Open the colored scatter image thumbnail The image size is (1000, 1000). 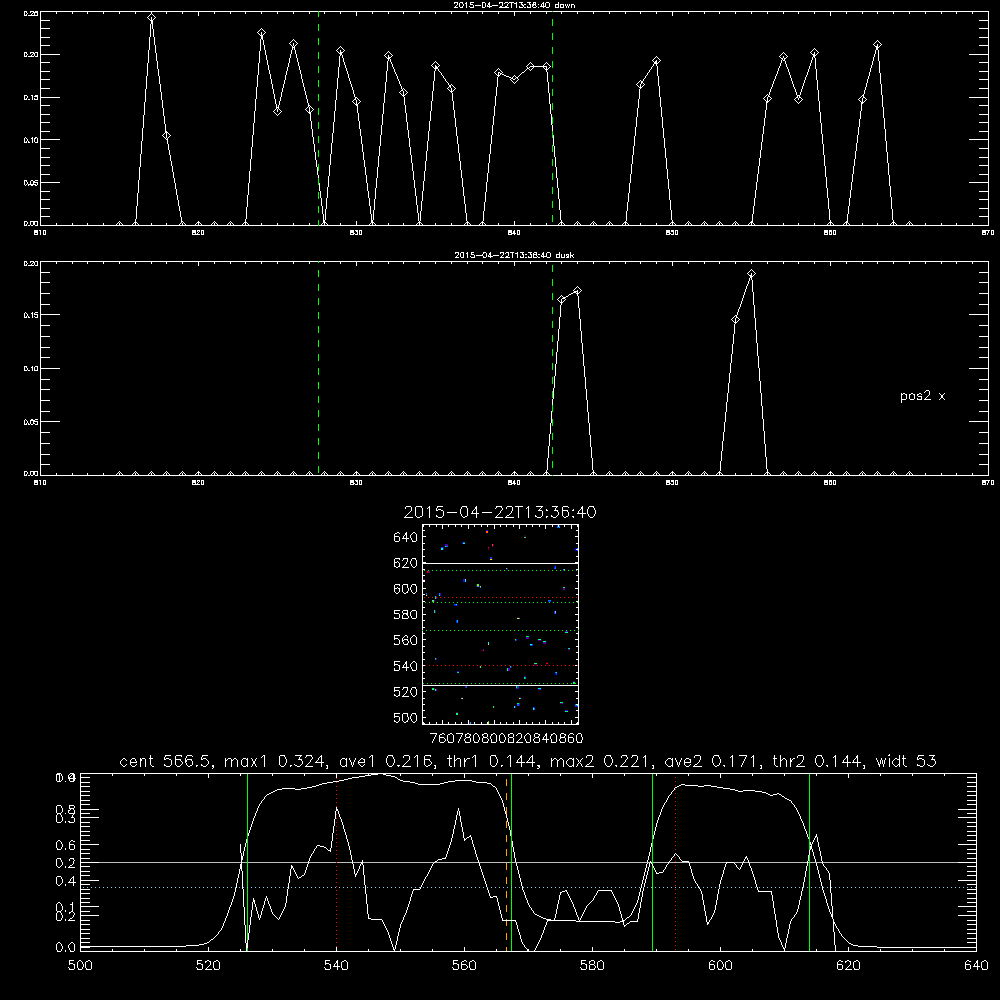point(500,624)
